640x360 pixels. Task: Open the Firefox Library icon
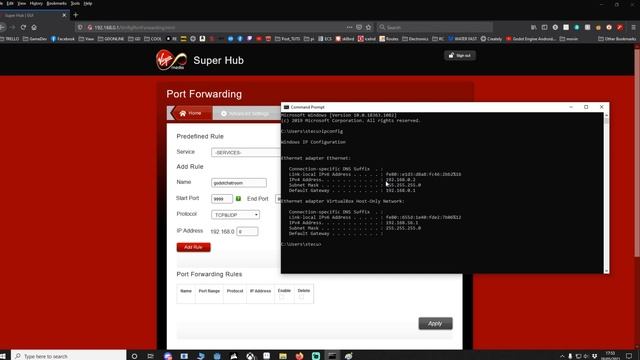point(534,27)
